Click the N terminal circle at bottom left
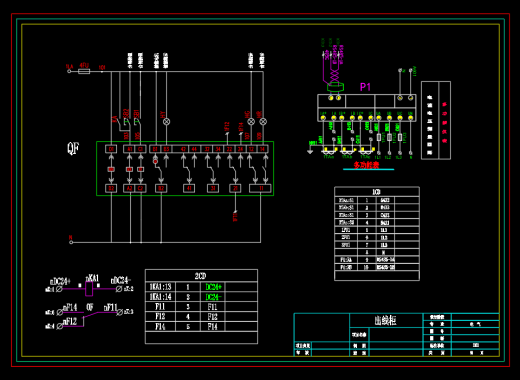The height and width of the screenshot is (380, 520). click(71, 242)
